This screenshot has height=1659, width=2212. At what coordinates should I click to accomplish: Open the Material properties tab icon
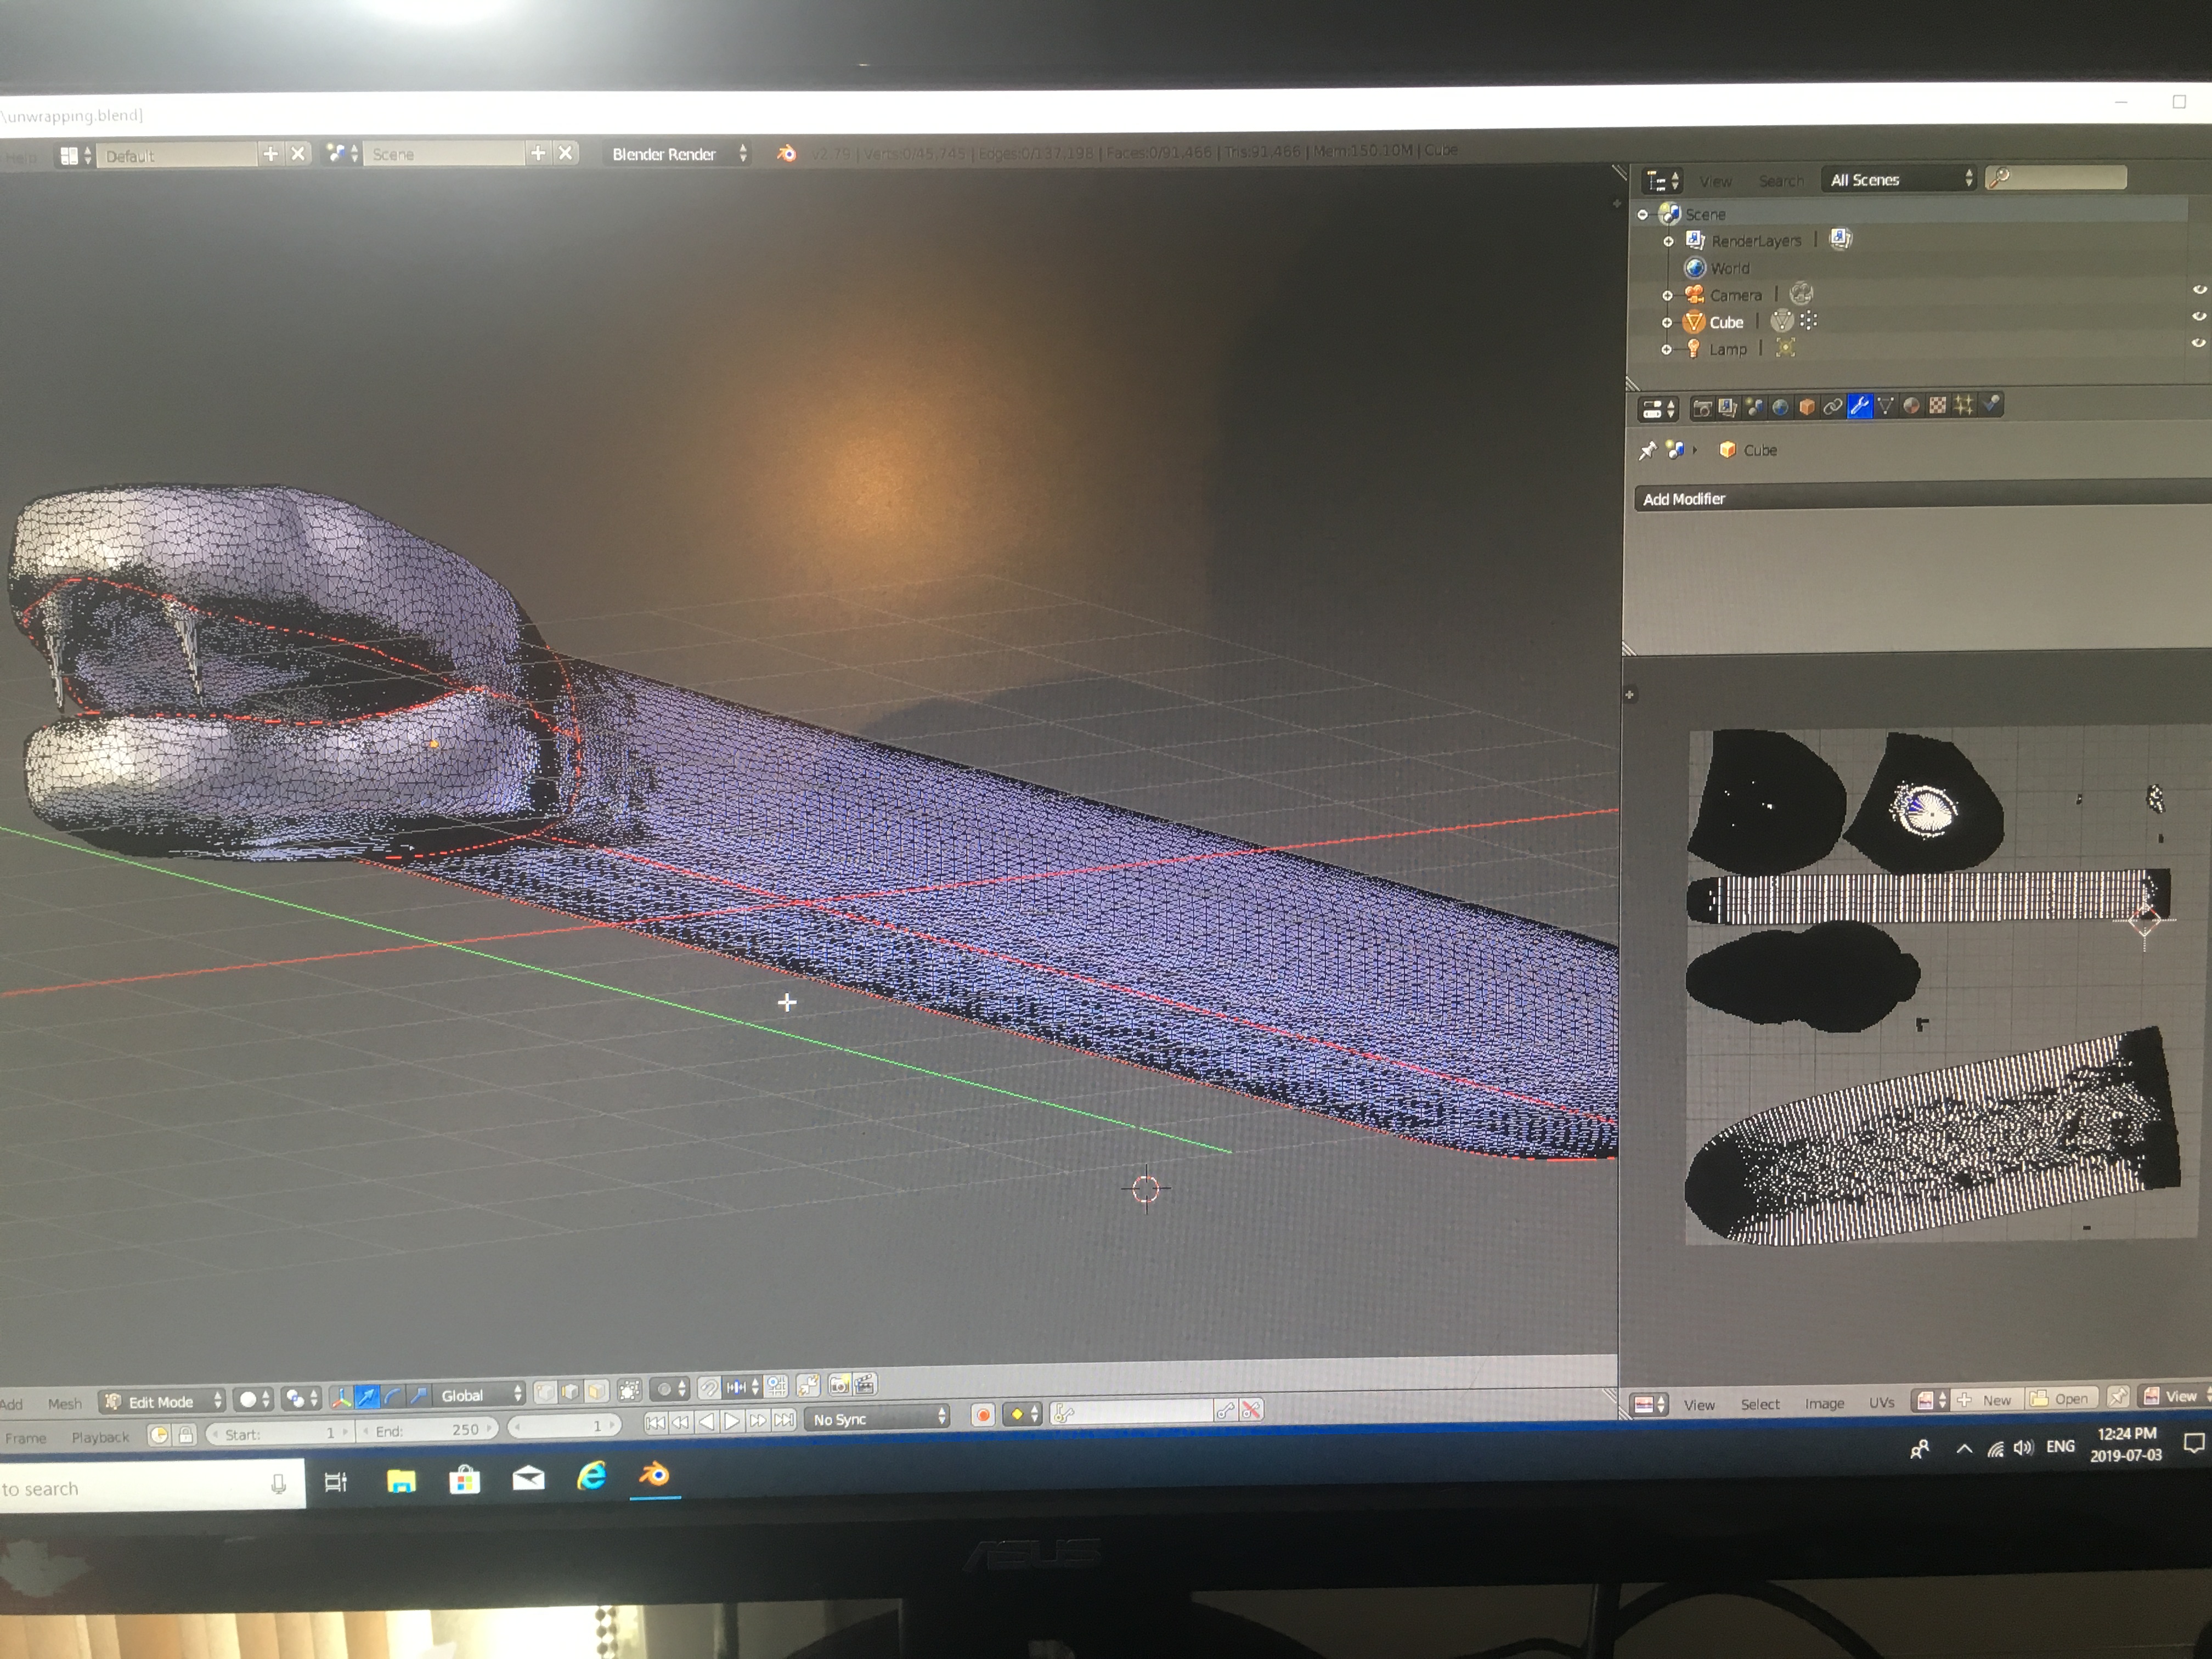pyautogui.click(x=1911, y=406)
